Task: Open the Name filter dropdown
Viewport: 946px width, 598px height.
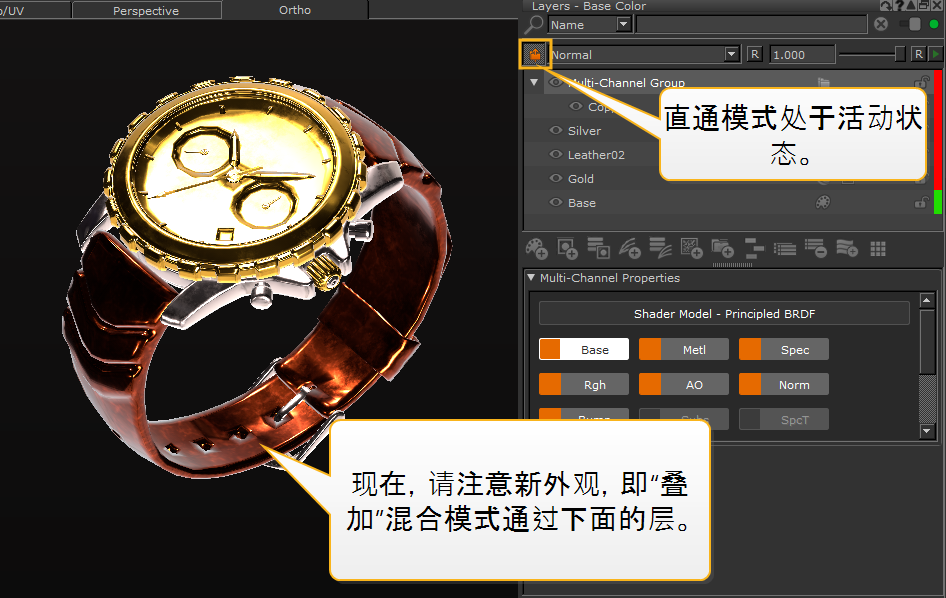Action: point(623,25)
